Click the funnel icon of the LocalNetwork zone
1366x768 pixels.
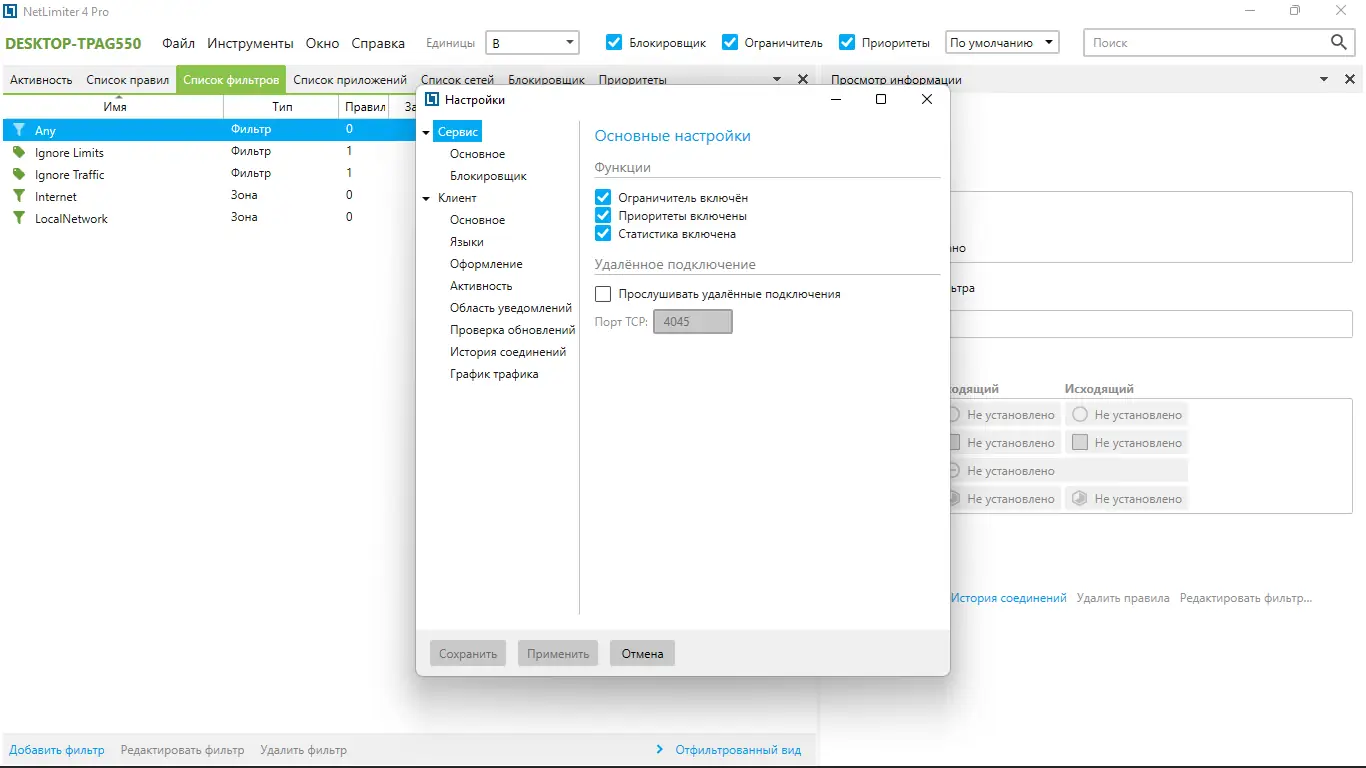[x=18, y=218]
